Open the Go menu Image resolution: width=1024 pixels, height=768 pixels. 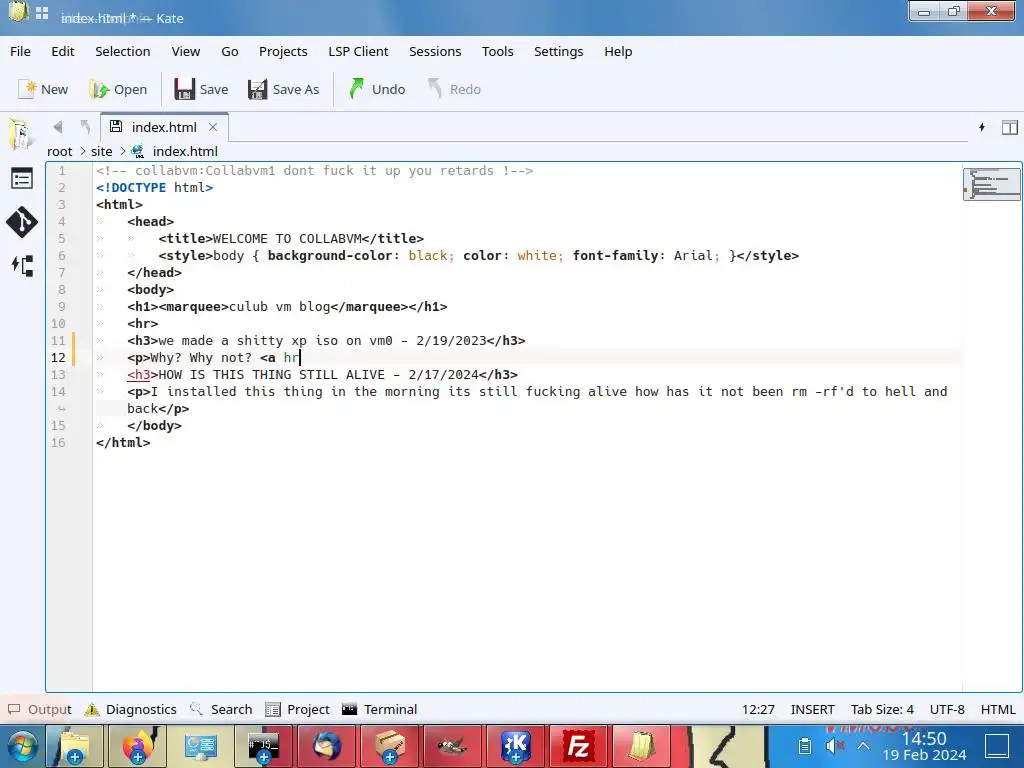[230, 52]
